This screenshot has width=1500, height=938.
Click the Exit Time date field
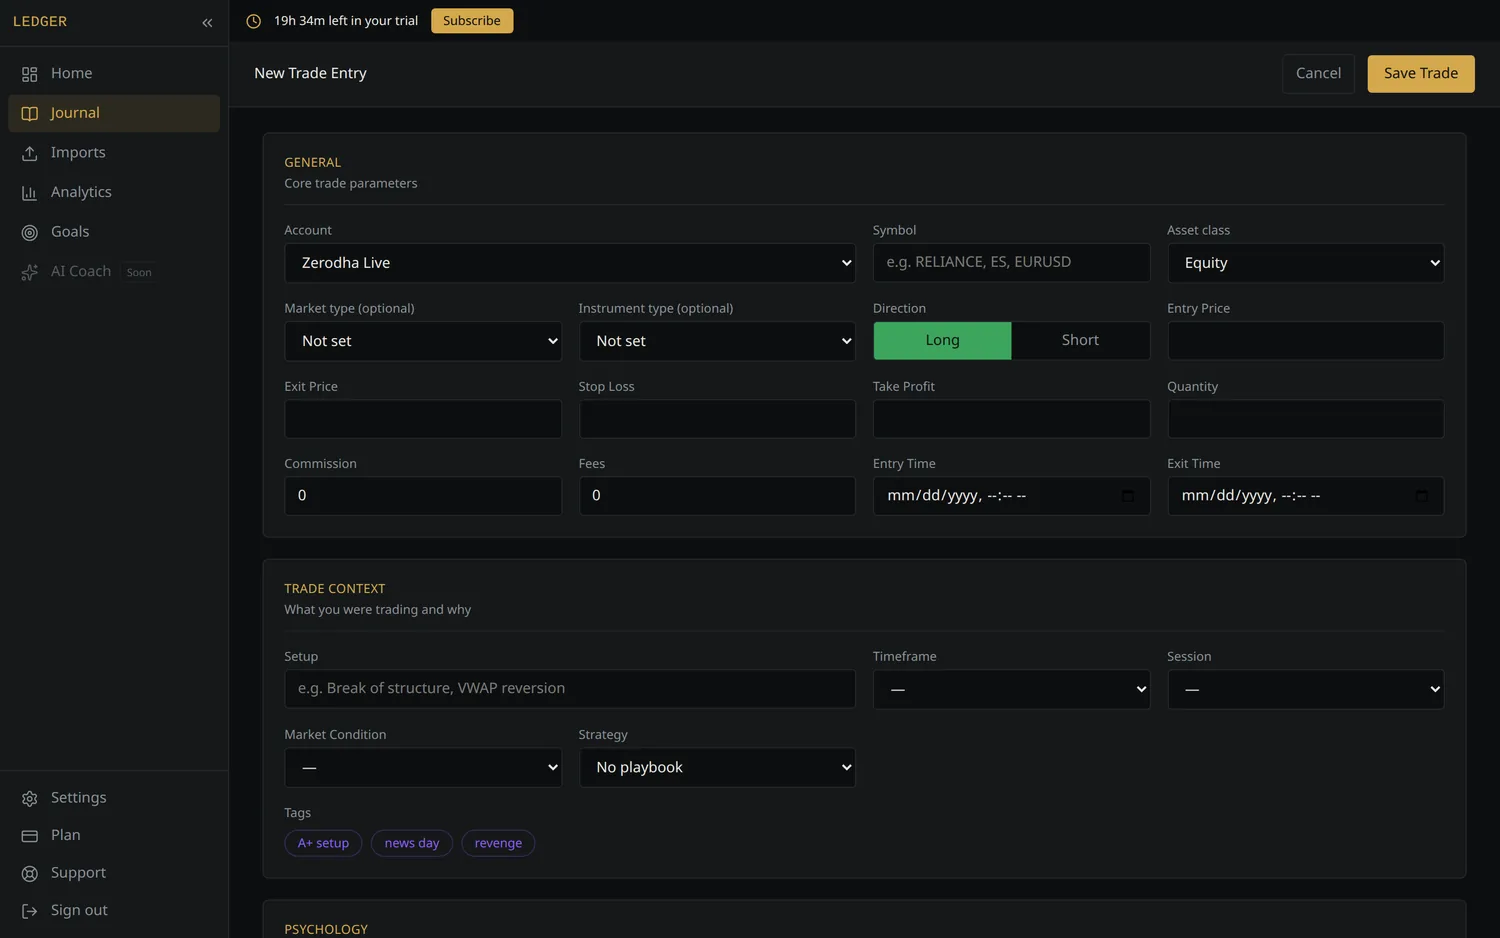pyautogui.click(x=1306, y=496)
